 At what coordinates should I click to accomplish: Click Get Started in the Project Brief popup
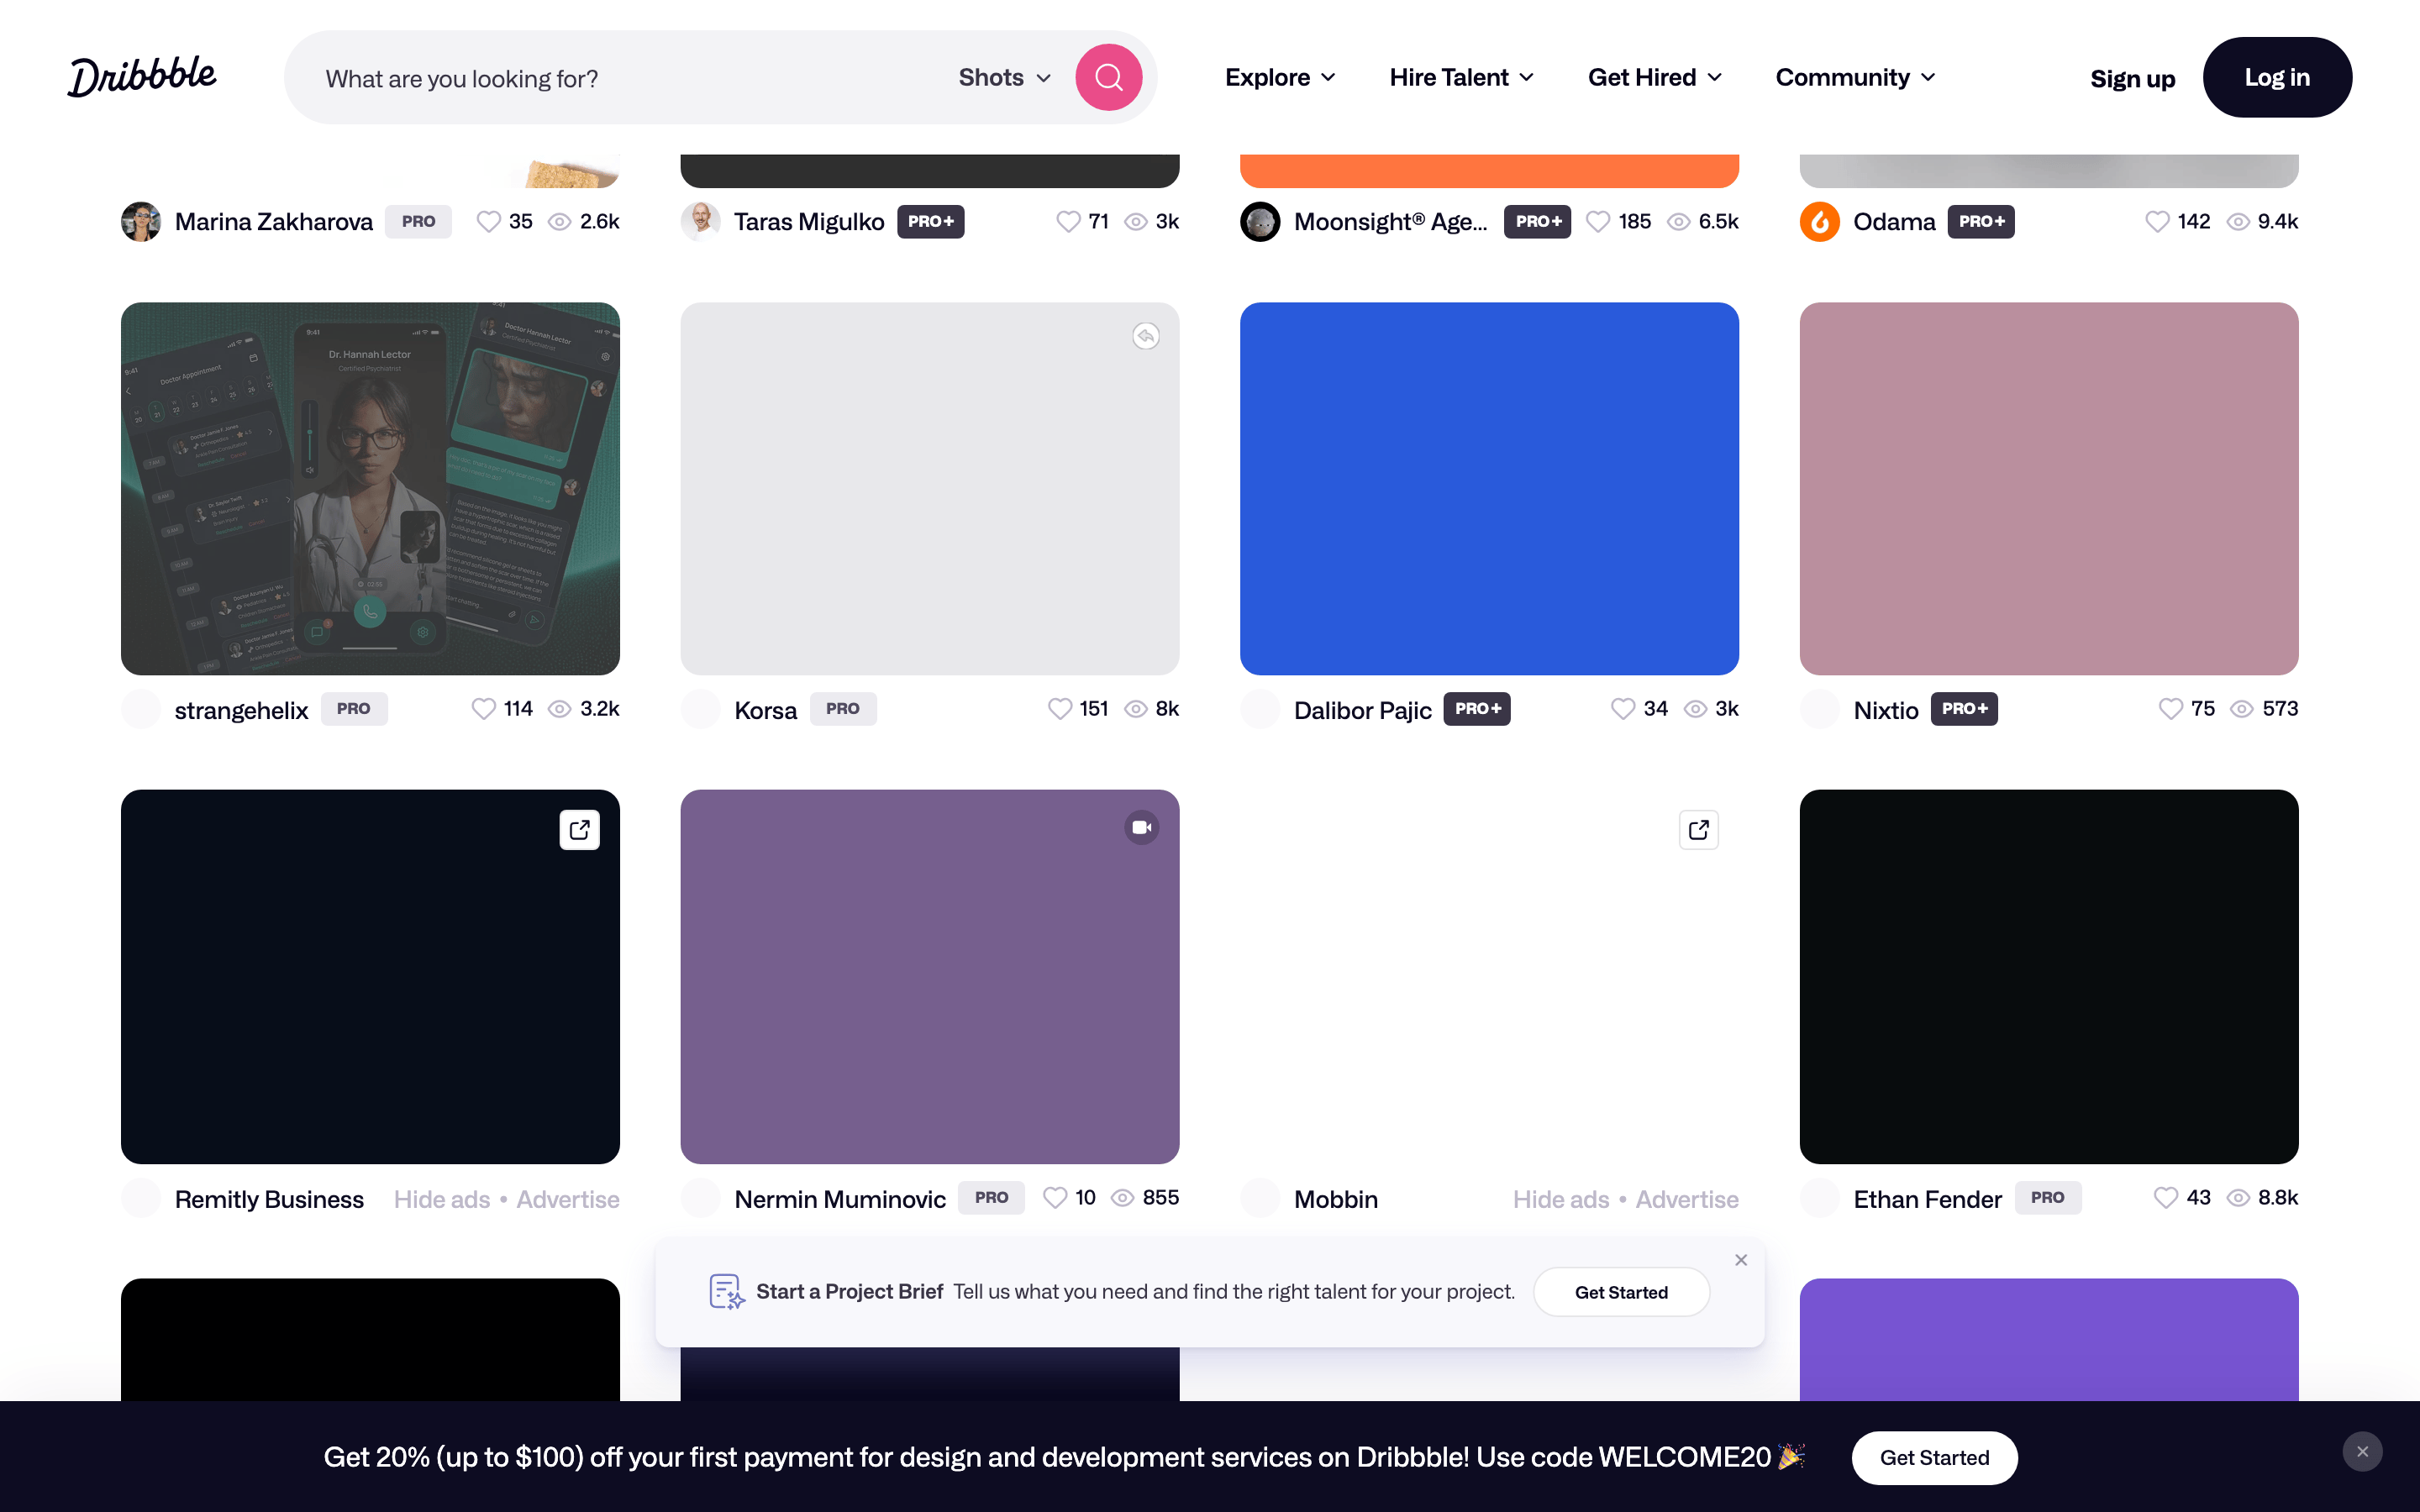(x=1621, y=1292)
